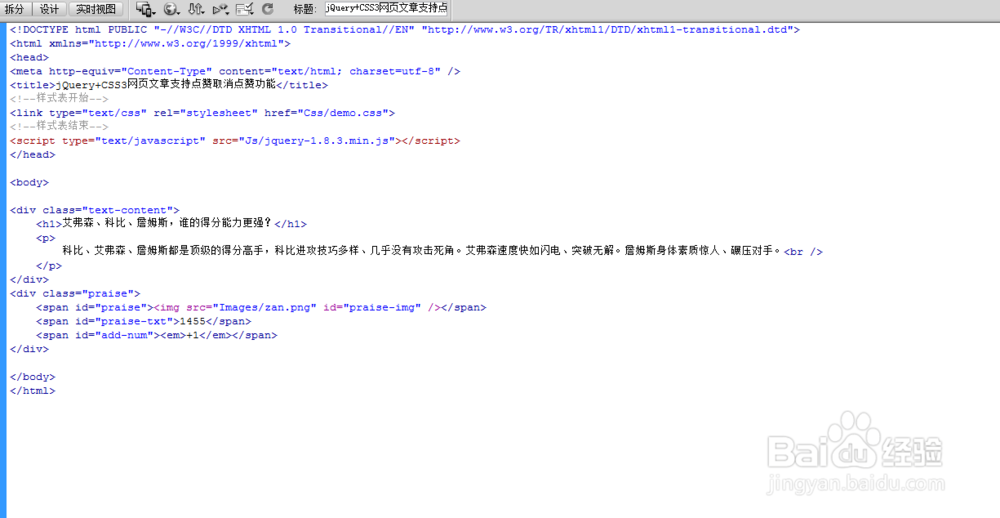
Task: Click the 样式表开始 comment line
Action: [x=59, y=99]
